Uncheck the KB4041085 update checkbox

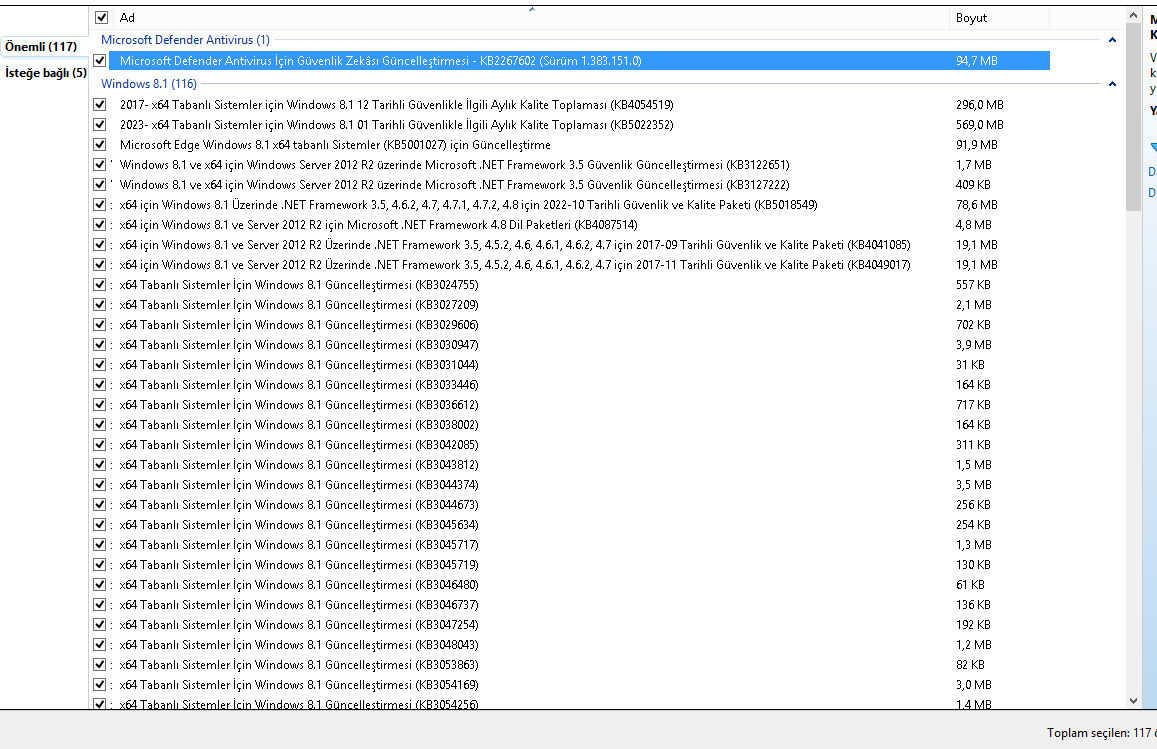100,244
